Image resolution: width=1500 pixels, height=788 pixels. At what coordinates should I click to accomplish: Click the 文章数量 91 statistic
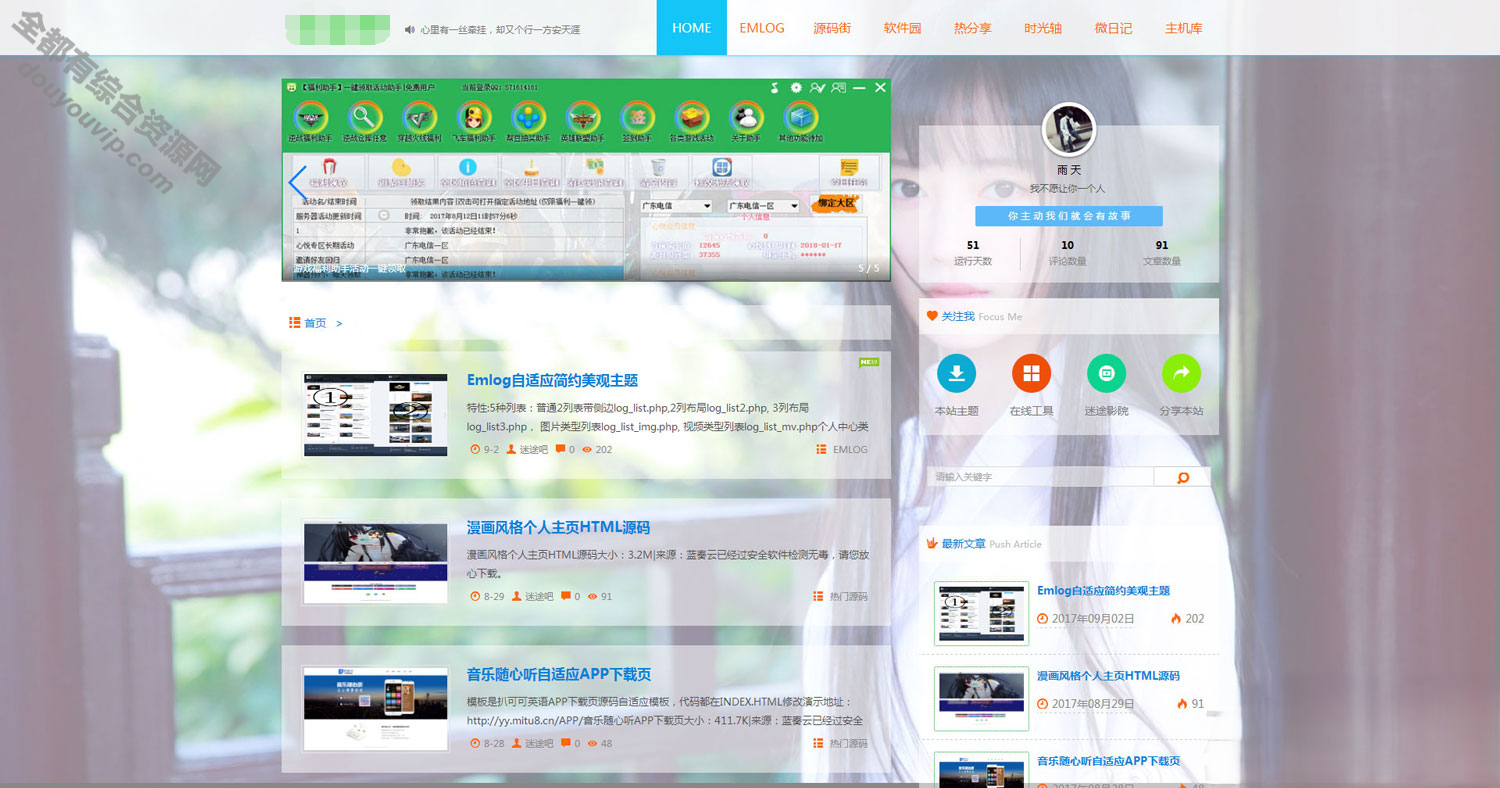pyautogui.click(x=1161, y=253)
